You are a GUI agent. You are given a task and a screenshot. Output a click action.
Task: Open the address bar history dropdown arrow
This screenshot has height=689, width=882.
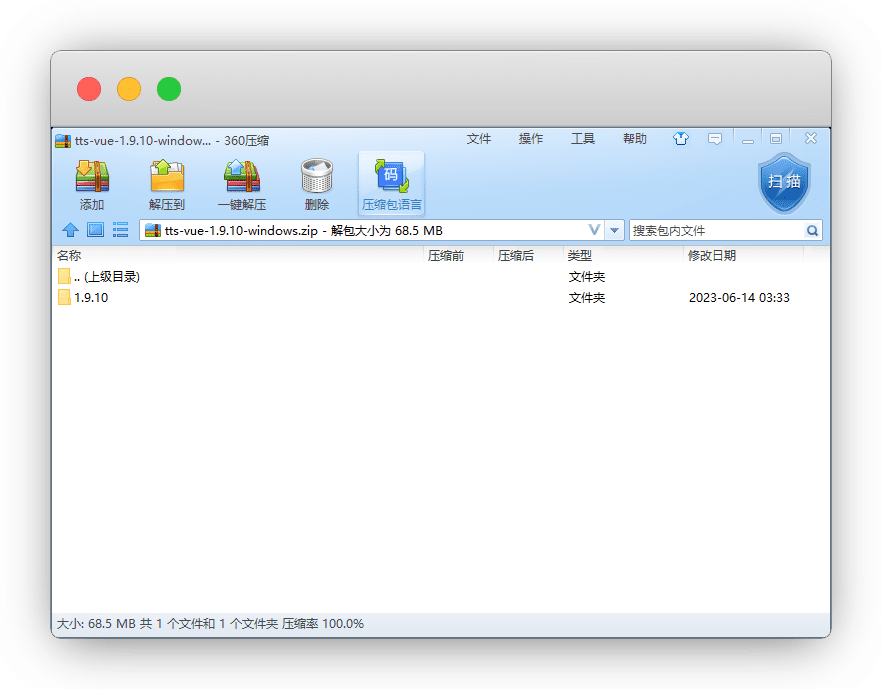(614, 230)
